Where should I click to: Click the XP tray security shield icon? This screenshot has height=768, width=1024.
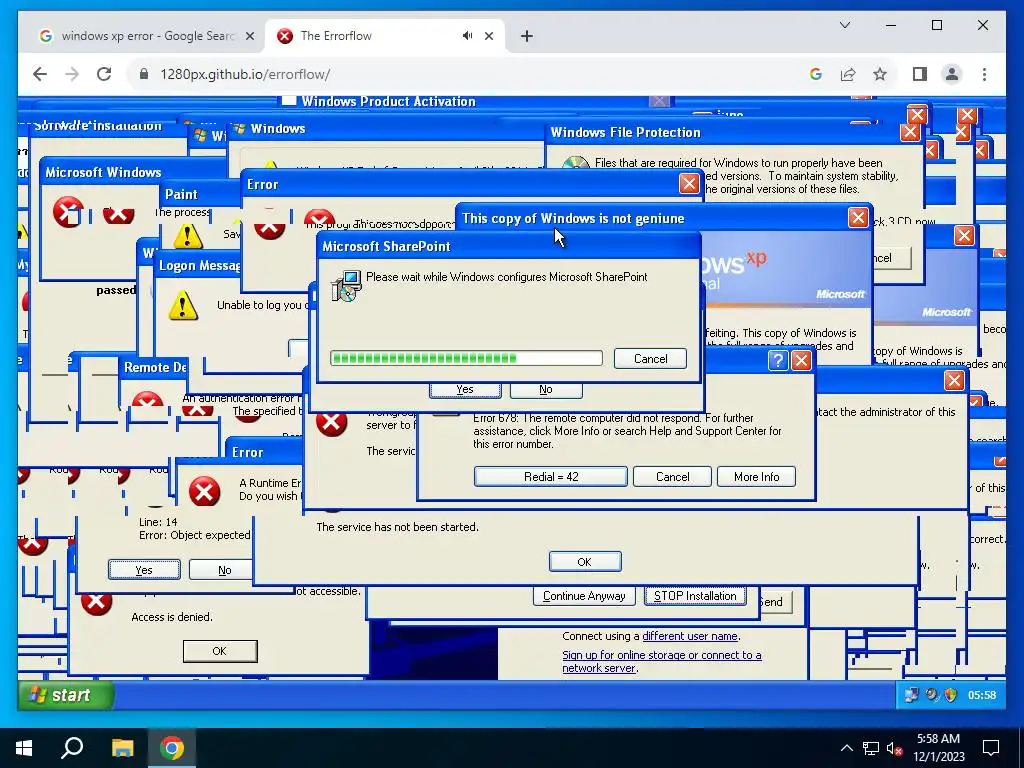(x=951, y=696)
